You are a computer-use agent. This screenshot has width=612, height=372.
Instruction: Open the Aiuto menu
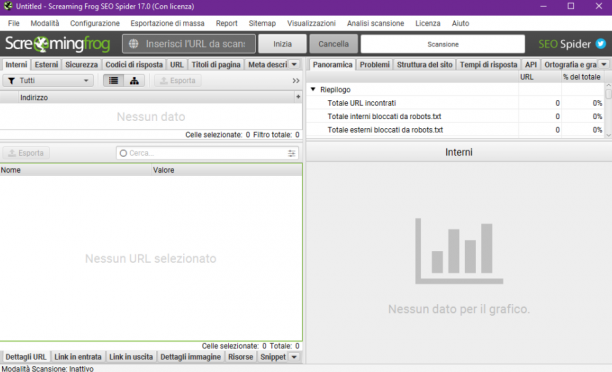(461, 23)
